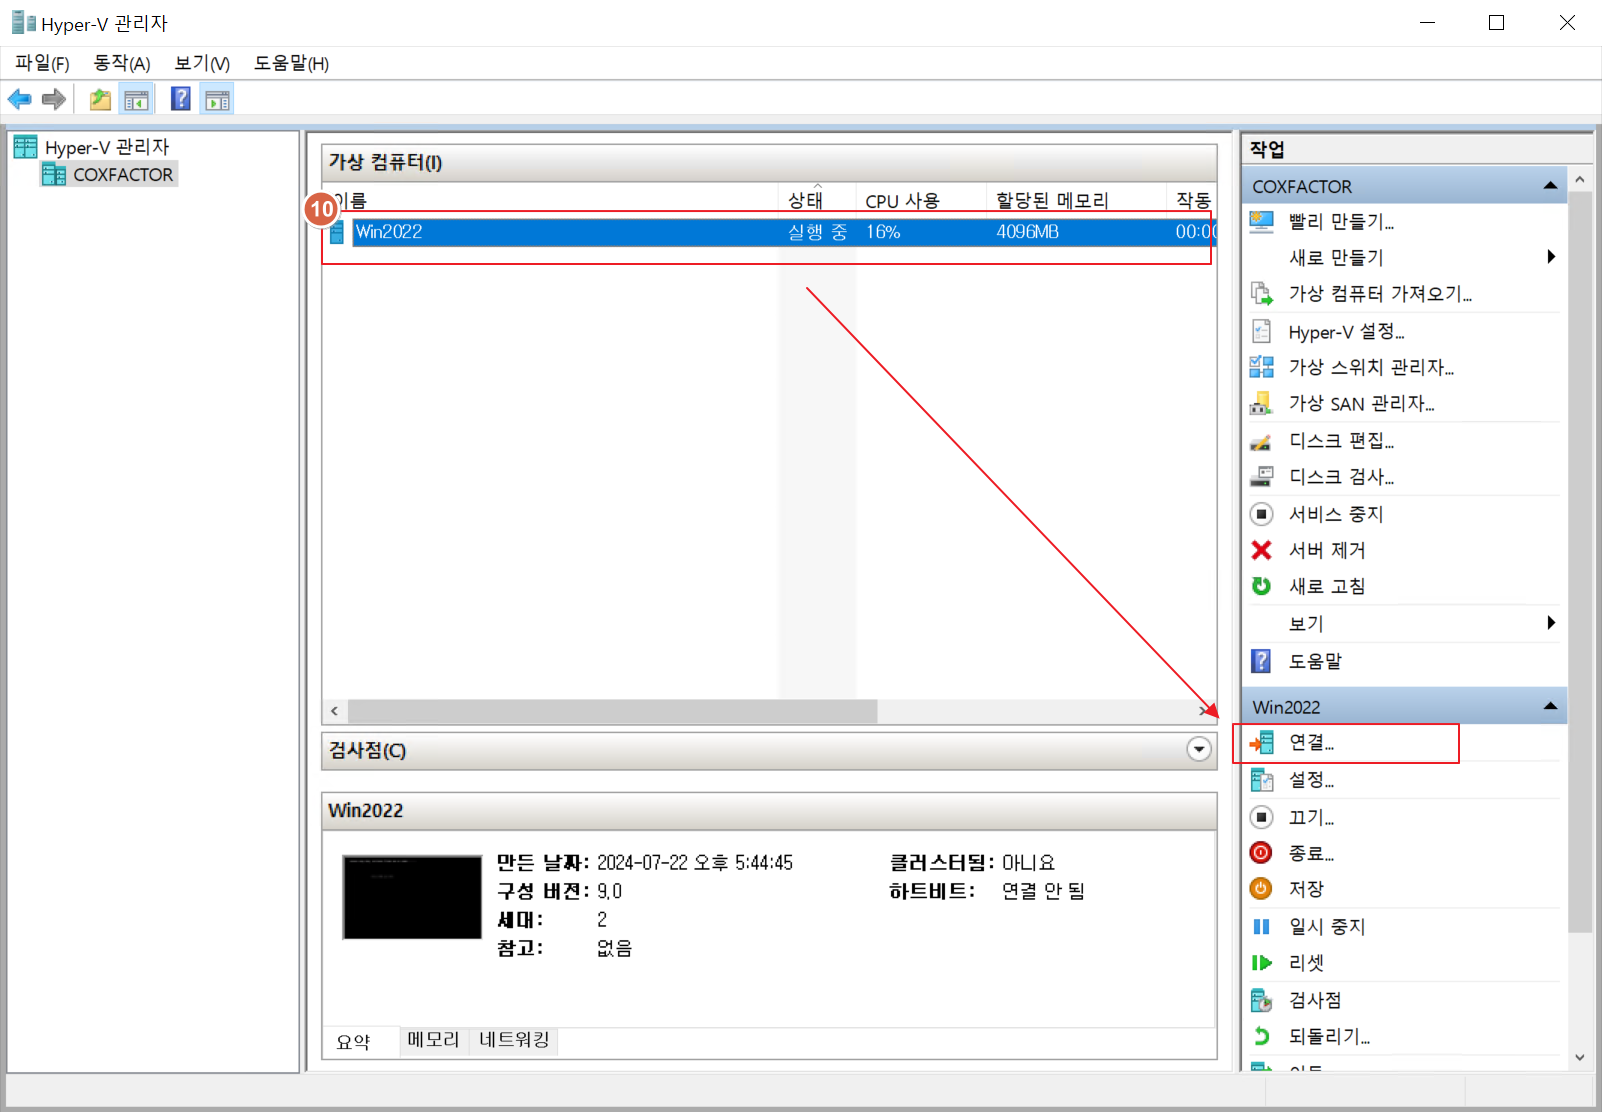
Task: Sort by the 이름 column header
Action: pos(551,200)
